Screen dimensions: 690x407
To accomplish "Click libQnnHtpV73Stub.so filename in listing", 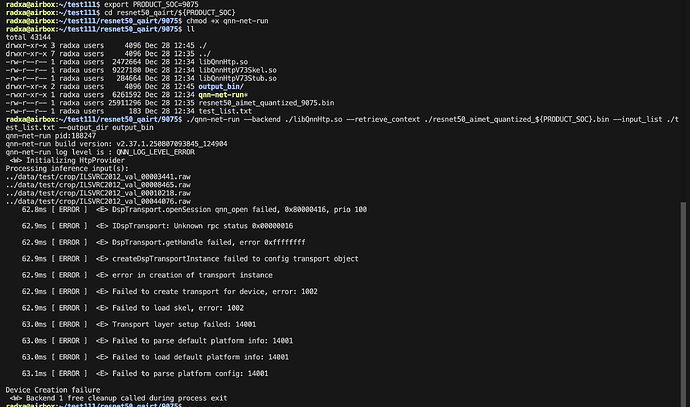I will [x=238, y=78].
